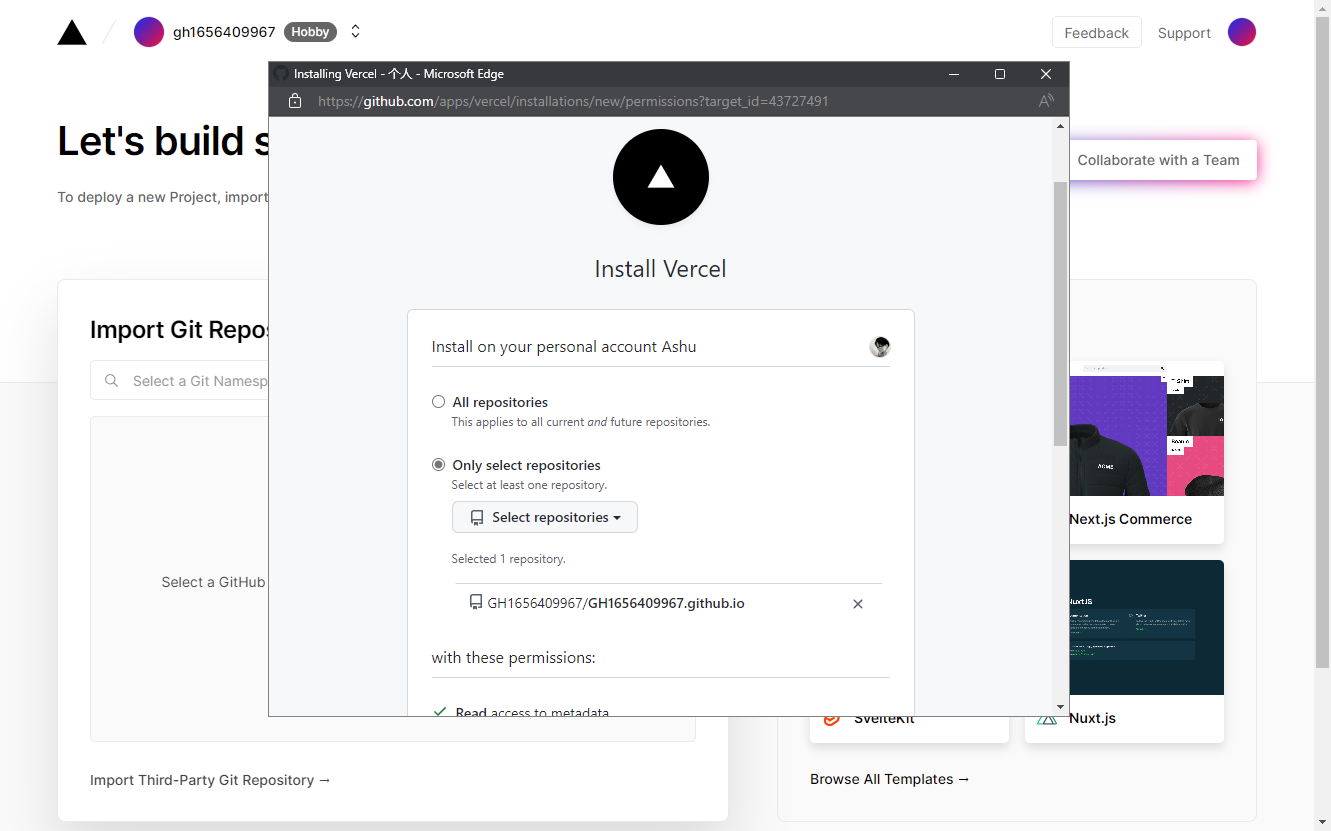
Task: Click the lock icon in the Edge address bar
Action: (x=294, y=101)
